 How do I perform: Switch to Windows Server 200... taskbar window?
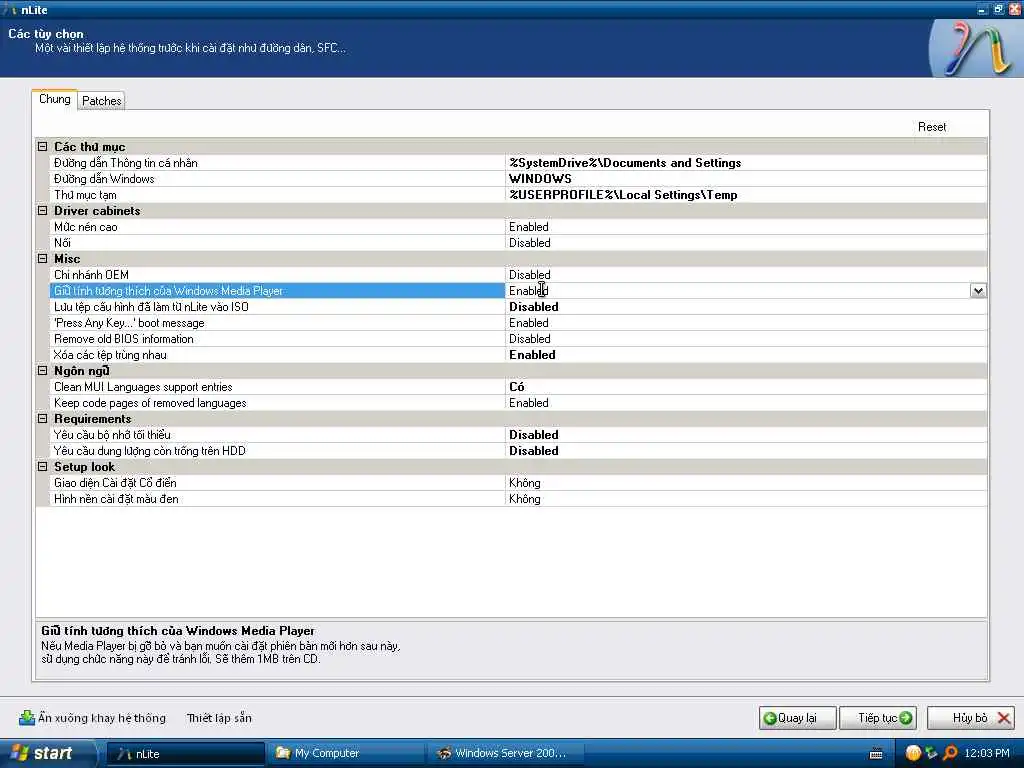tap(507, 754)
